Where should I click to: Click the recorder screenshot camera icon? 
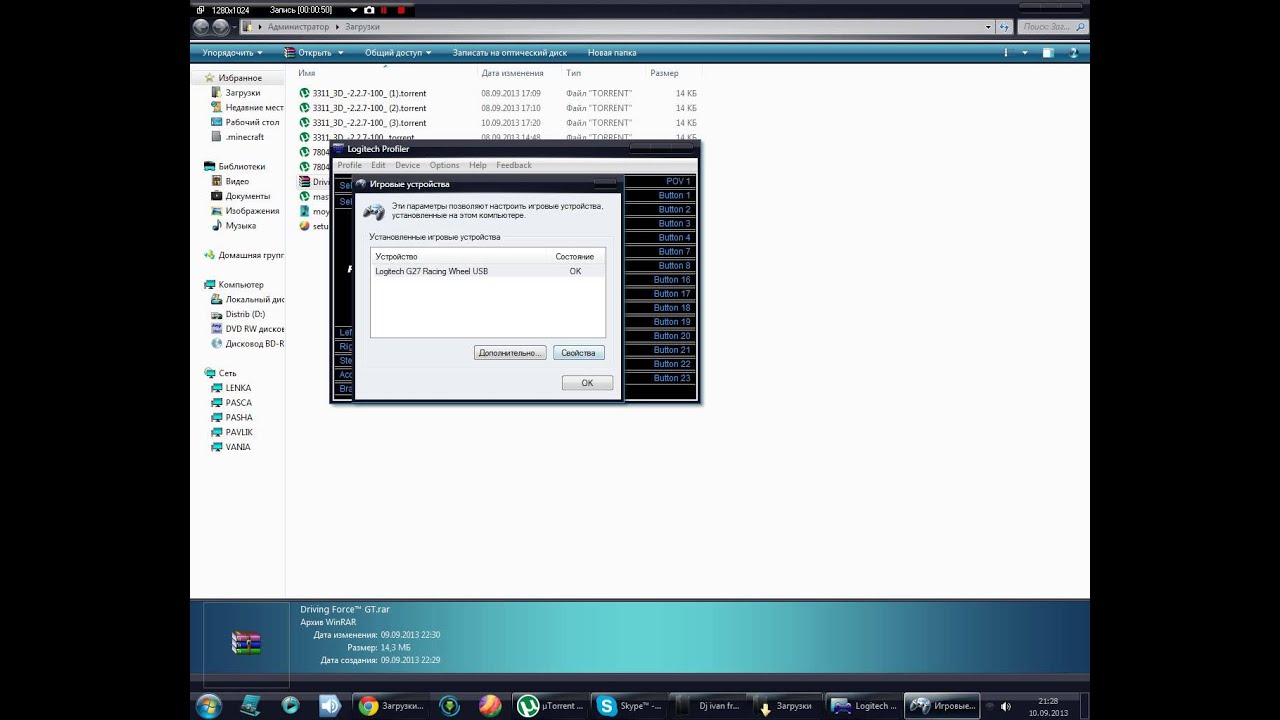pyautogui.click(x=369, y=9)
